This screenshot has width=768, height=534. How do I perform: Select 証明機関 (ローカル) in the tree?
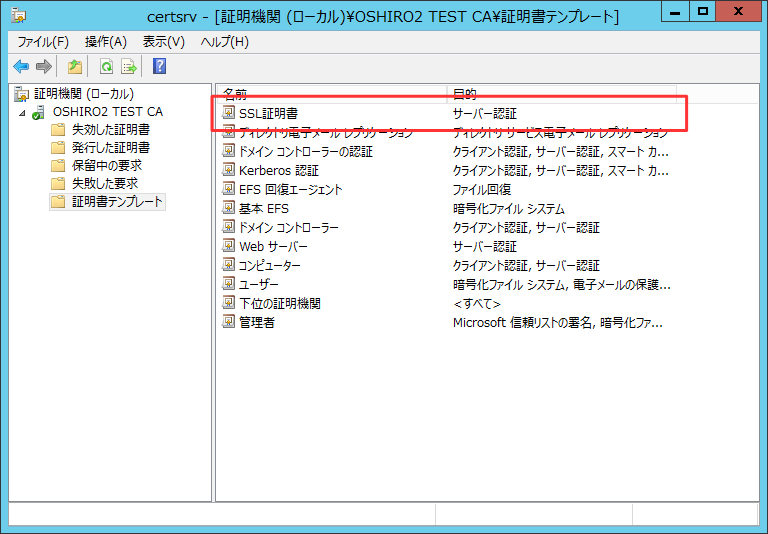[84, 94]
